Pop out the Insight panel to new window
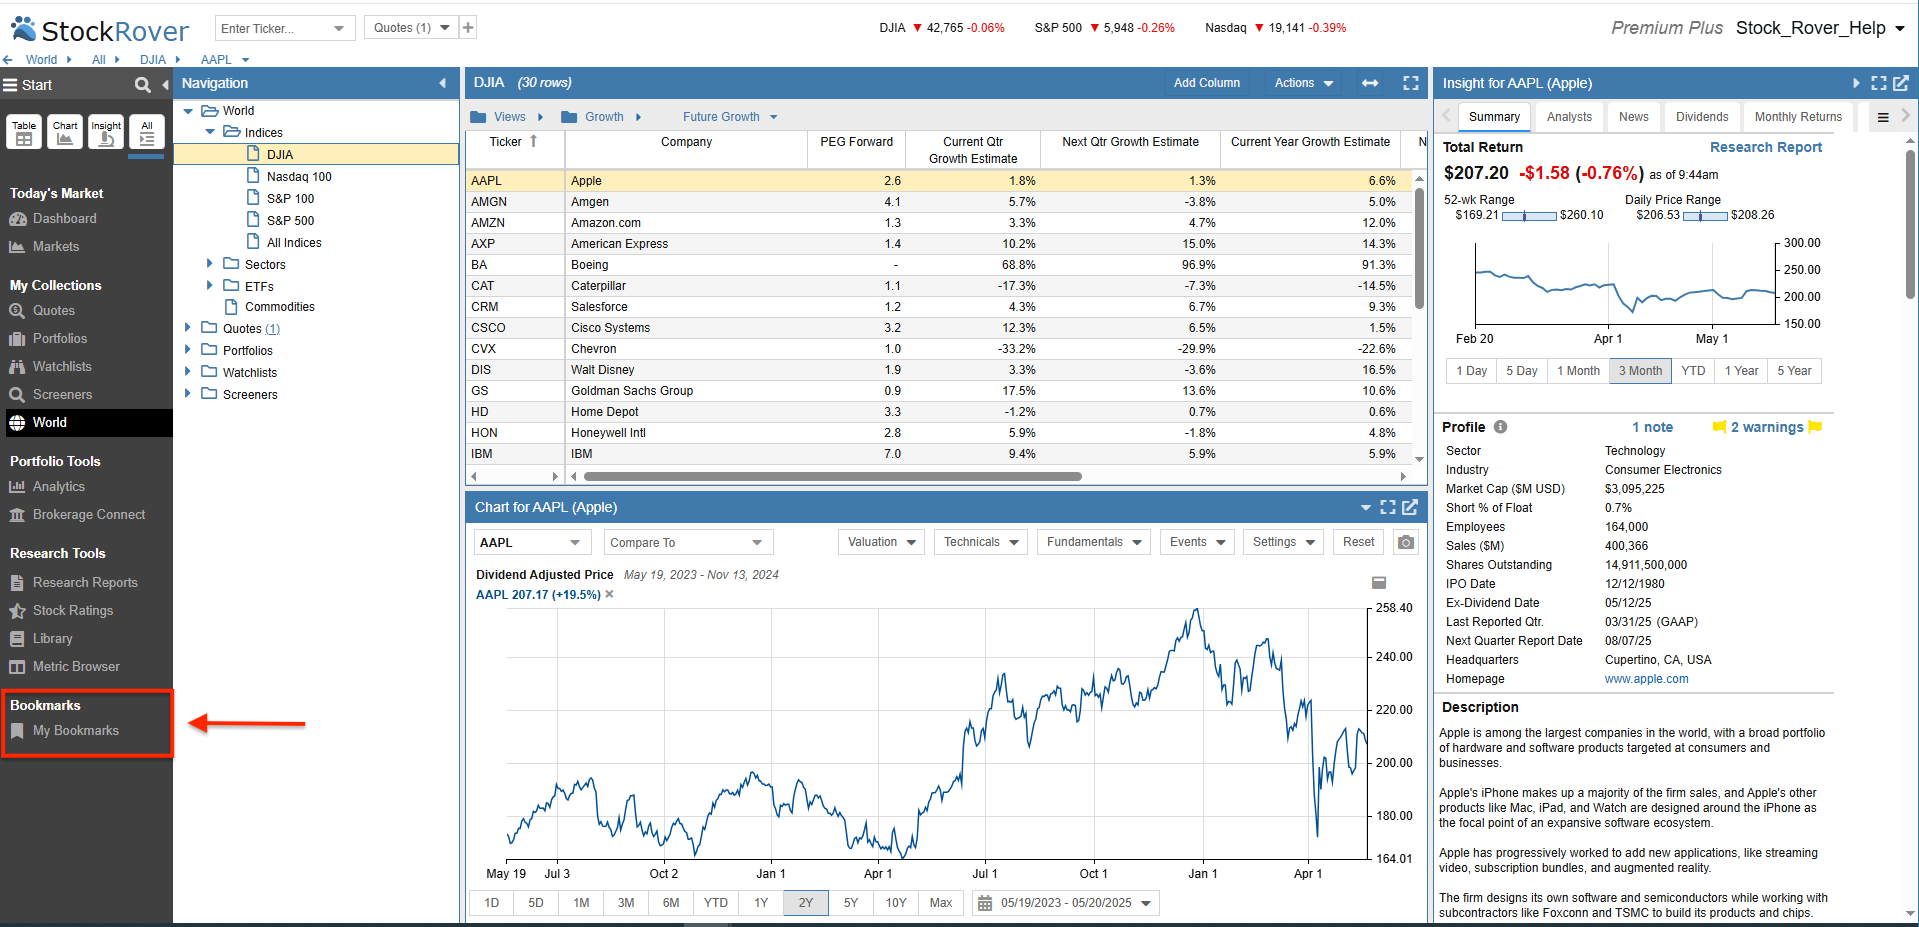Viewport: 1919px width, 927px height. coord(1900,83)
